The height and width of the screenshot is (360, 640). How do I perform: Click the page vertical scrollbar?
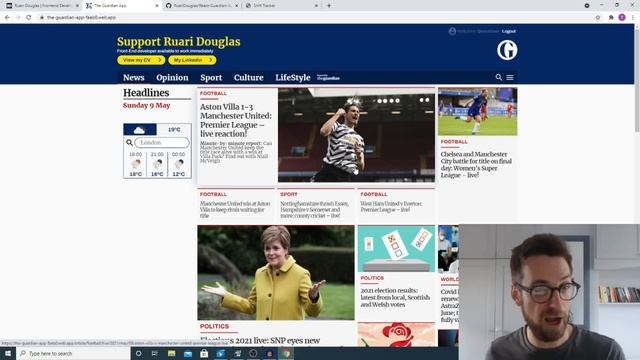(637, 82)
